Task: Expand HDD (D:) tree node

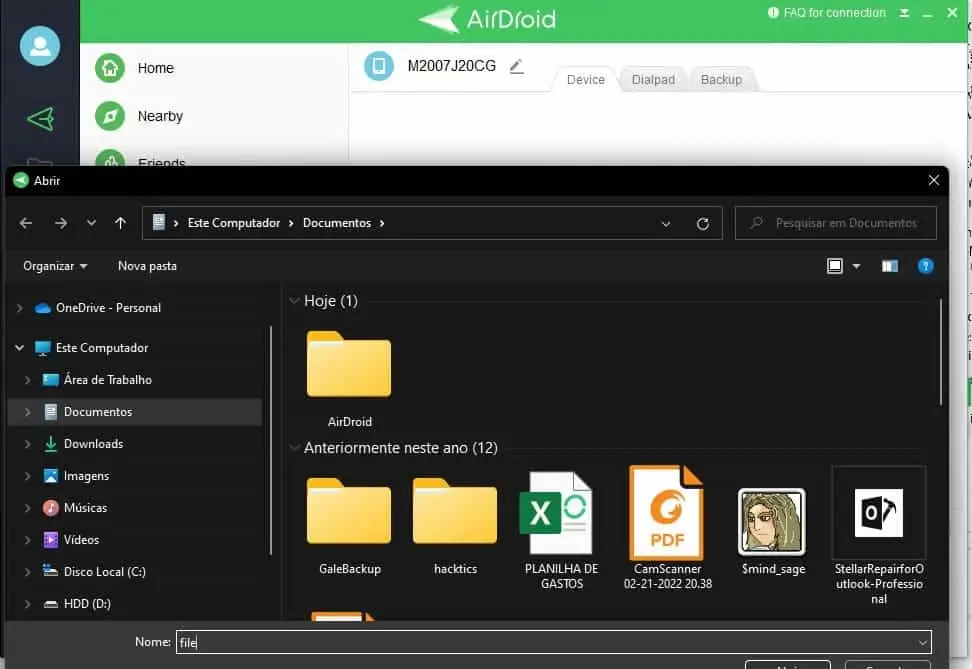Action: pos(27,603)
